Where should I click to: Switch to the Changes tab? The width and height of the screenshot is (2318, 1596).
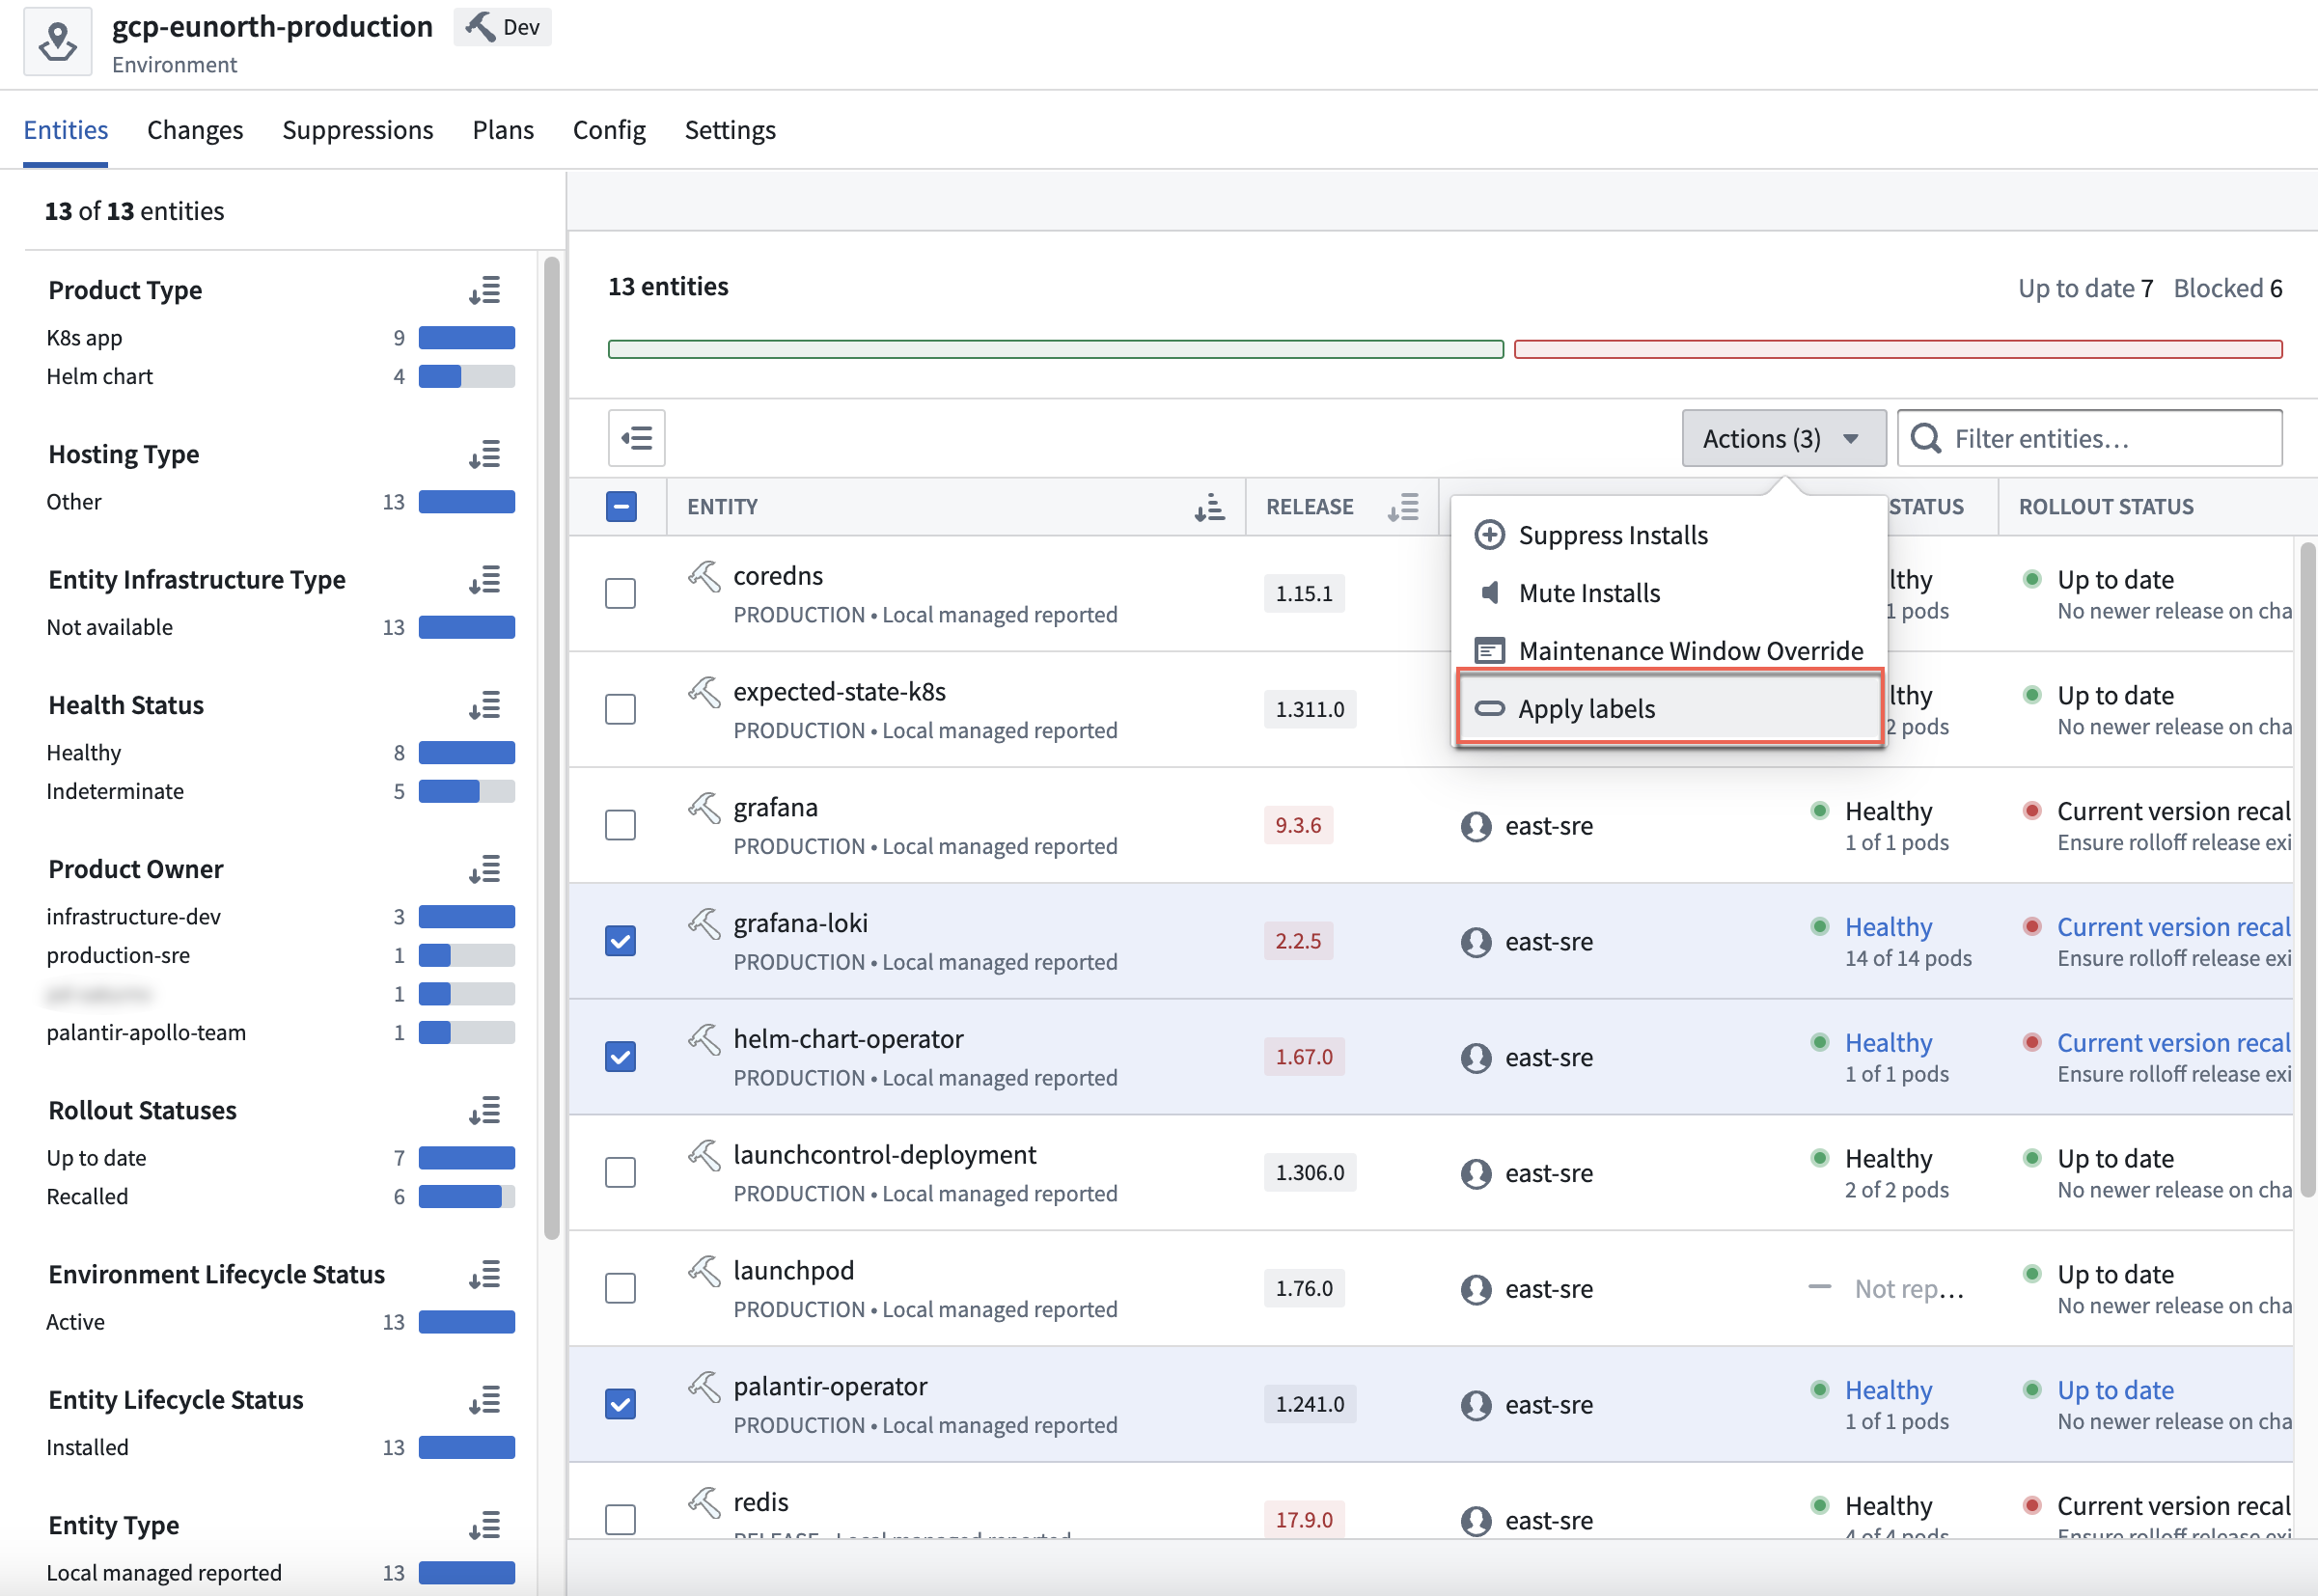point(195,130)
